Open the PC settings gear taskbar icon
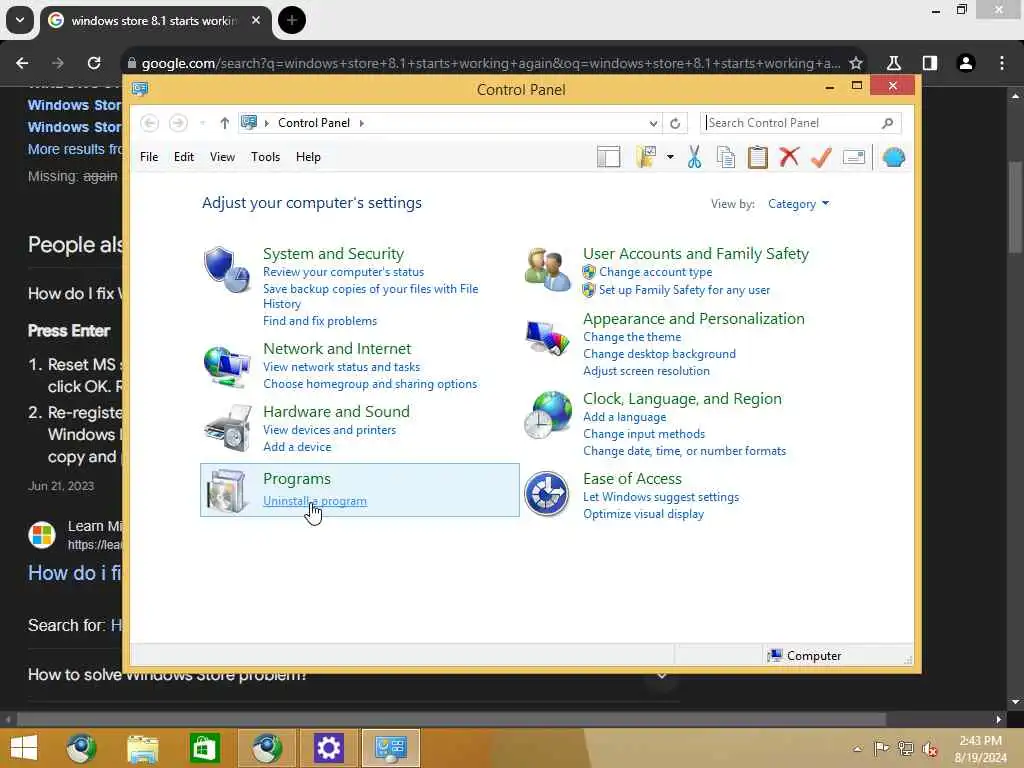1024x768 pixels. click(x=328, y=748)
